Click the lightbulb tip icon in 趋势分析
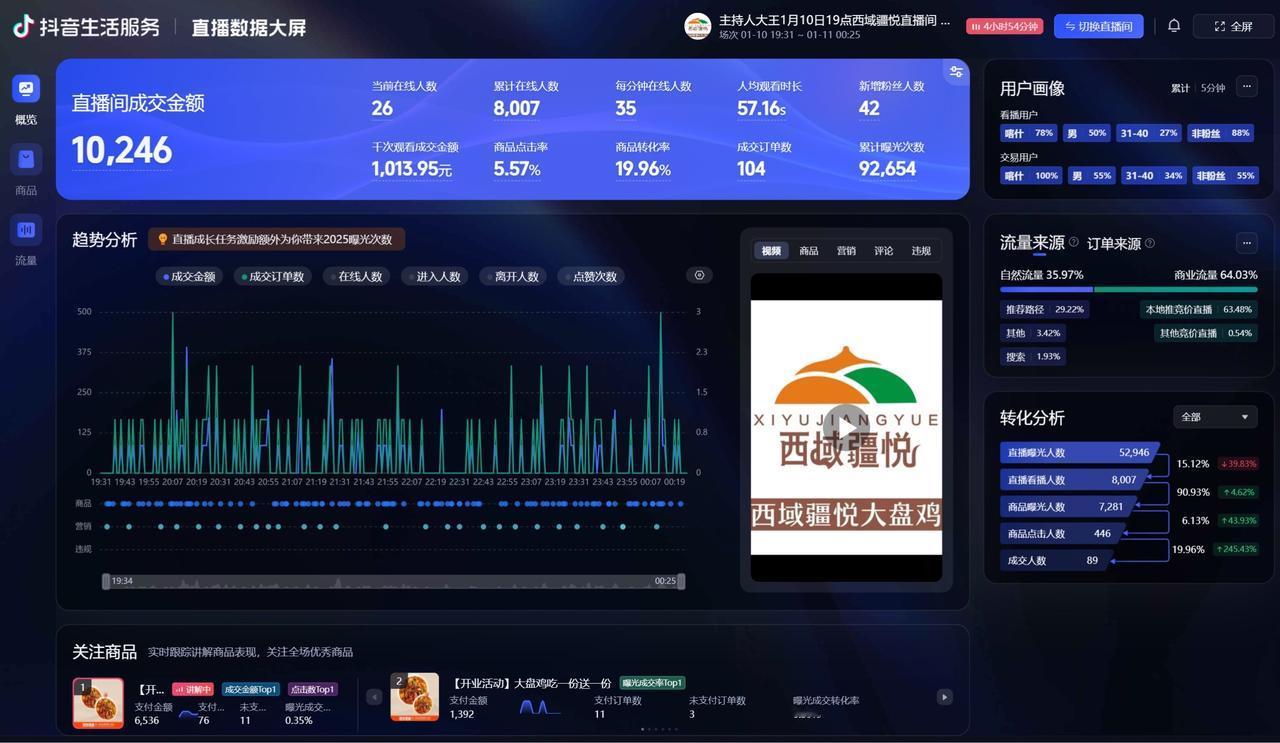Viewport: 1280px width, 743px height. [x=163, y=239]
